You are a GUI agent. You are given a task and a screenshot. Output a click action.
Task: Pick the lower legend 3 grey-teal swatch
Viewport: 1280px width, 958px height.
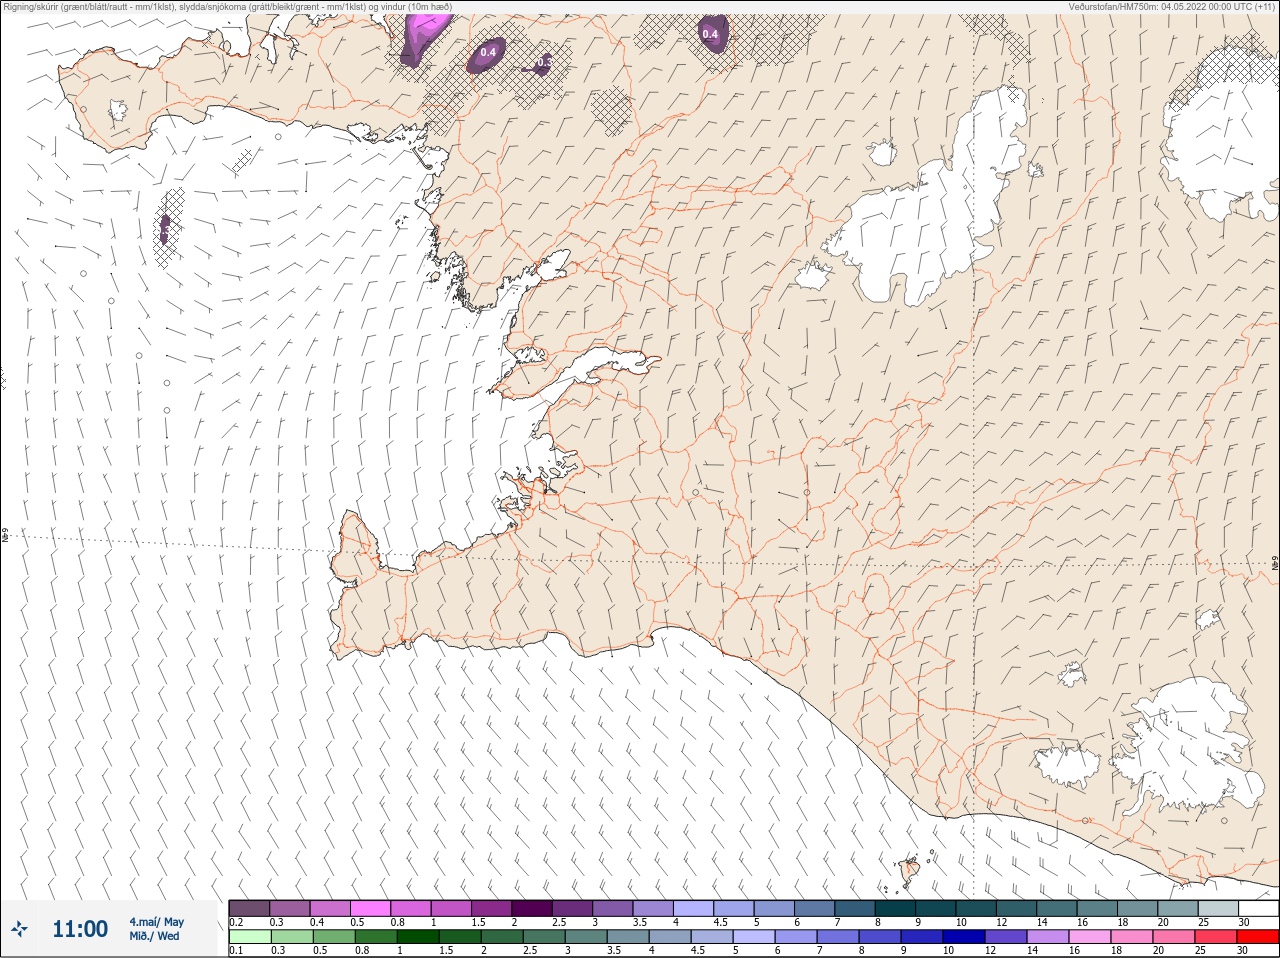586,937
